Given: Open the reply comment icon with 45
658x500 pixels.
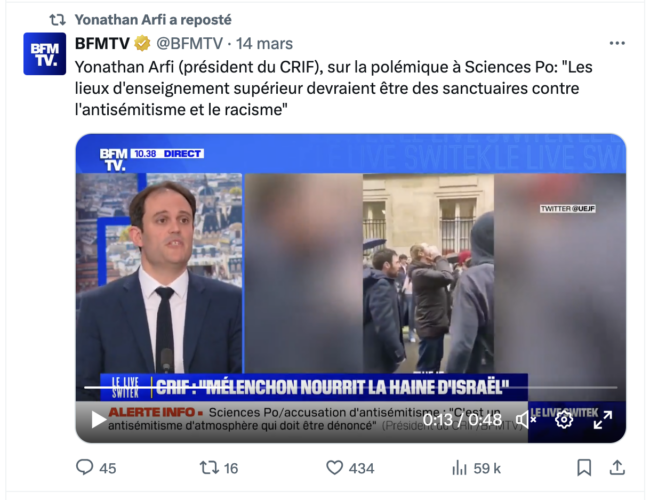Looking at the screenshot, I should 85,467.
